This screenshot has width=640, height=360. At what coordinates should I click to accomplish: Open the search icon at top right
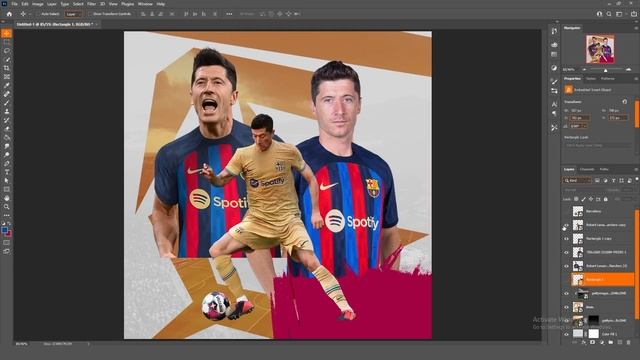click(609, 14)
